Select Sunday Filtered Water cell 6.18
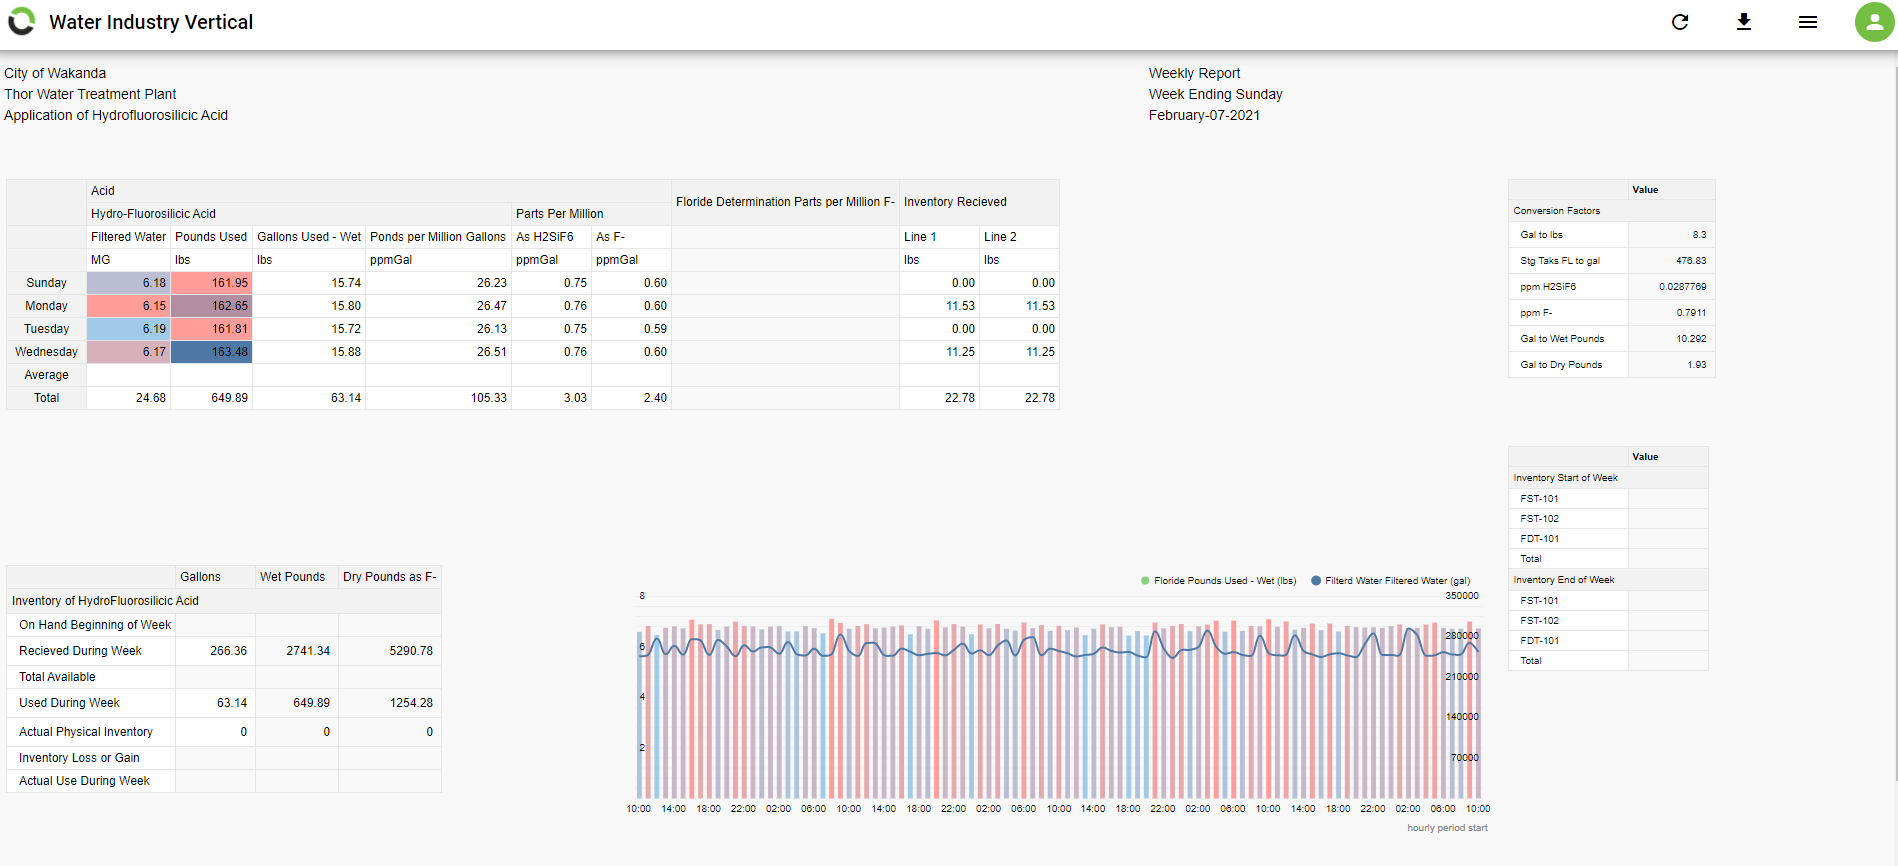The height and width of the screenshot is (866, 1898). click(x=129, y=283)
